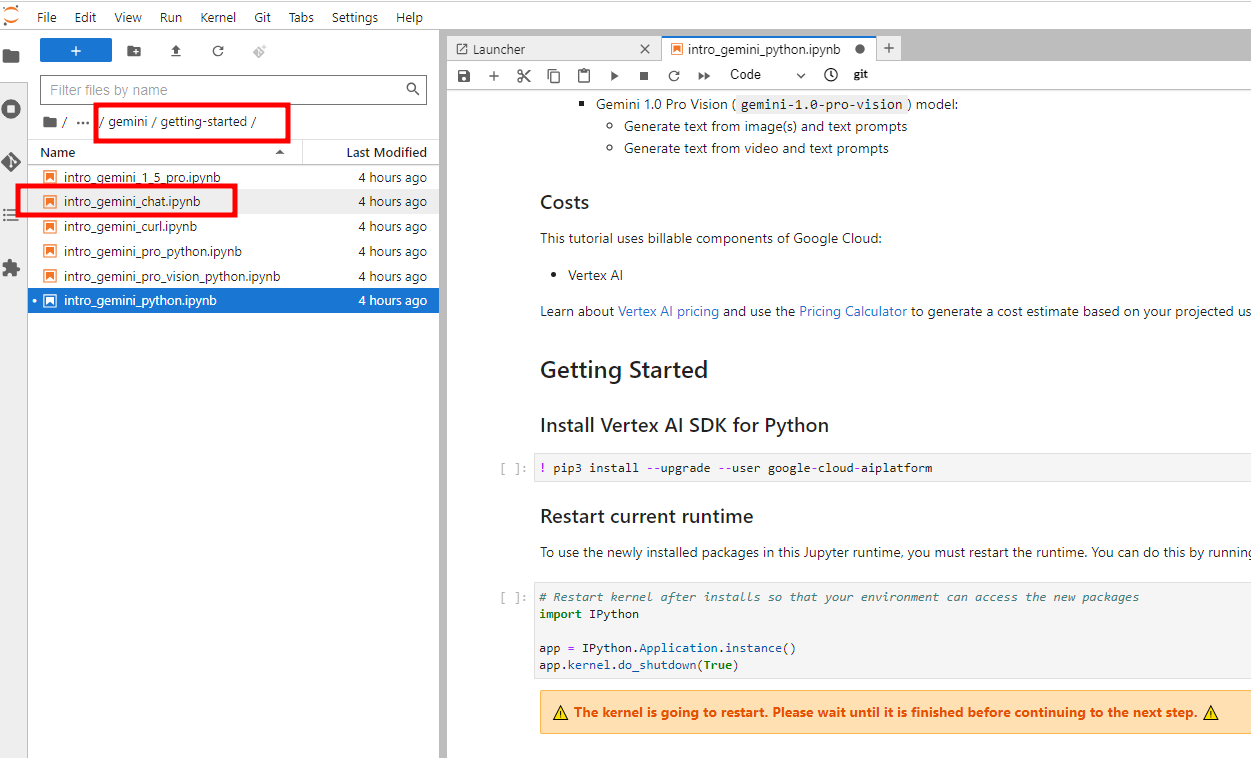Image resolution: width=1251 pixels, height=758 pixels.
Task: Open the Help menu
Action: [x=409, y=17]
